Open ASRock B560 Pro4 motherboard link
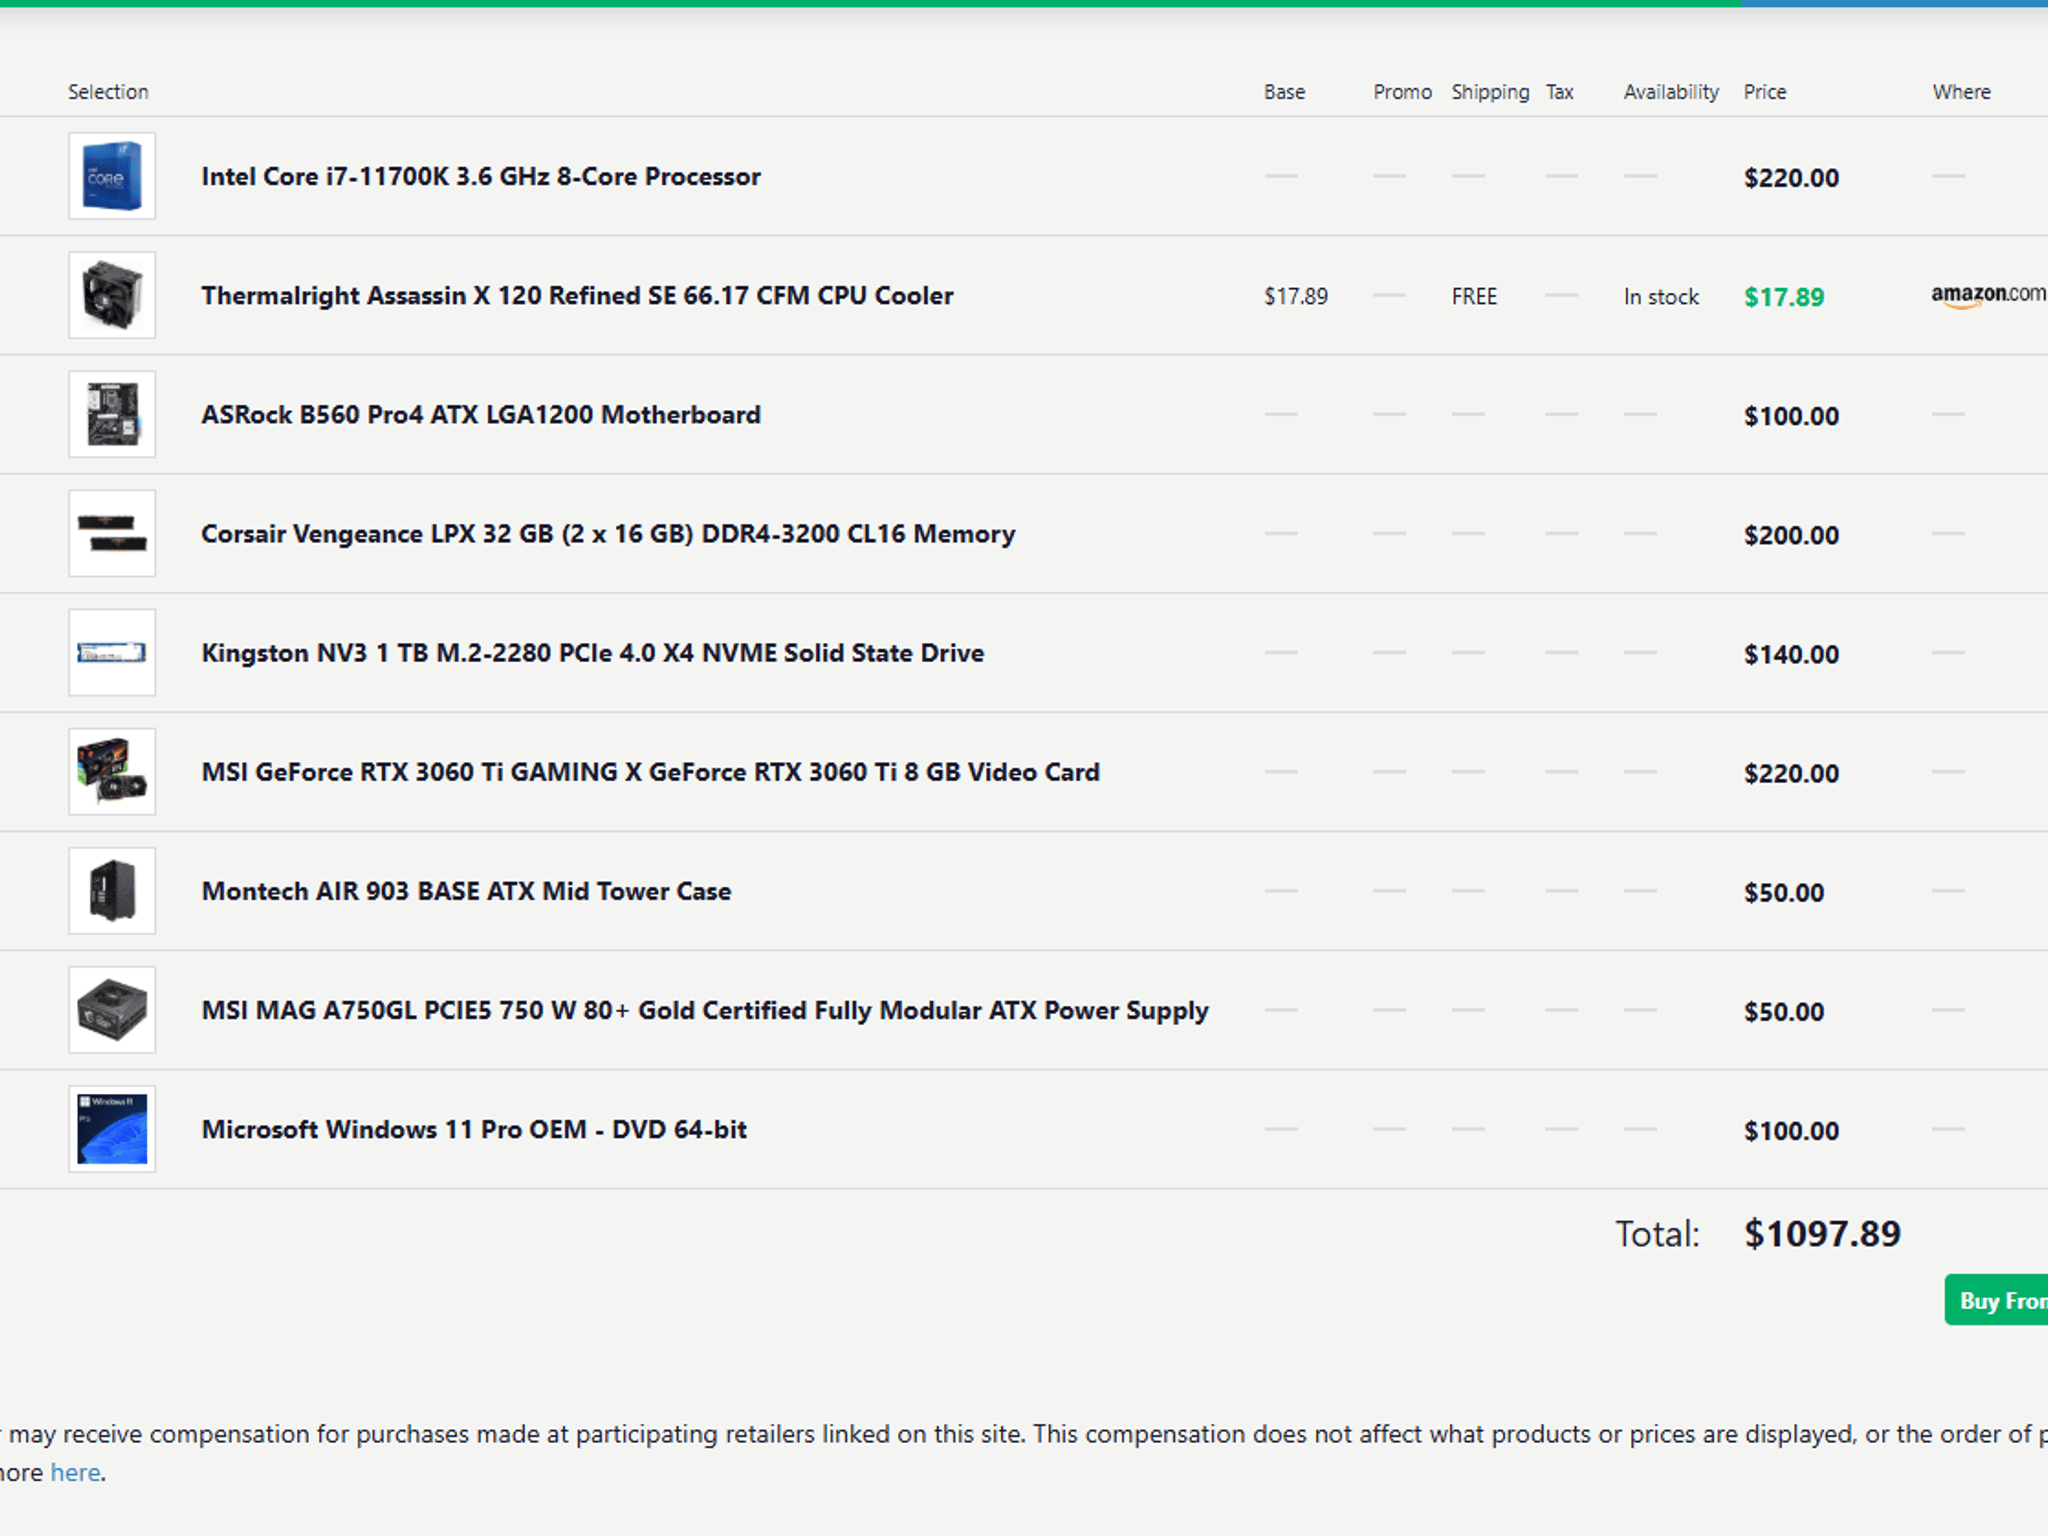This screenshot has width=2048, height=1536. click(x=481, y=415)
